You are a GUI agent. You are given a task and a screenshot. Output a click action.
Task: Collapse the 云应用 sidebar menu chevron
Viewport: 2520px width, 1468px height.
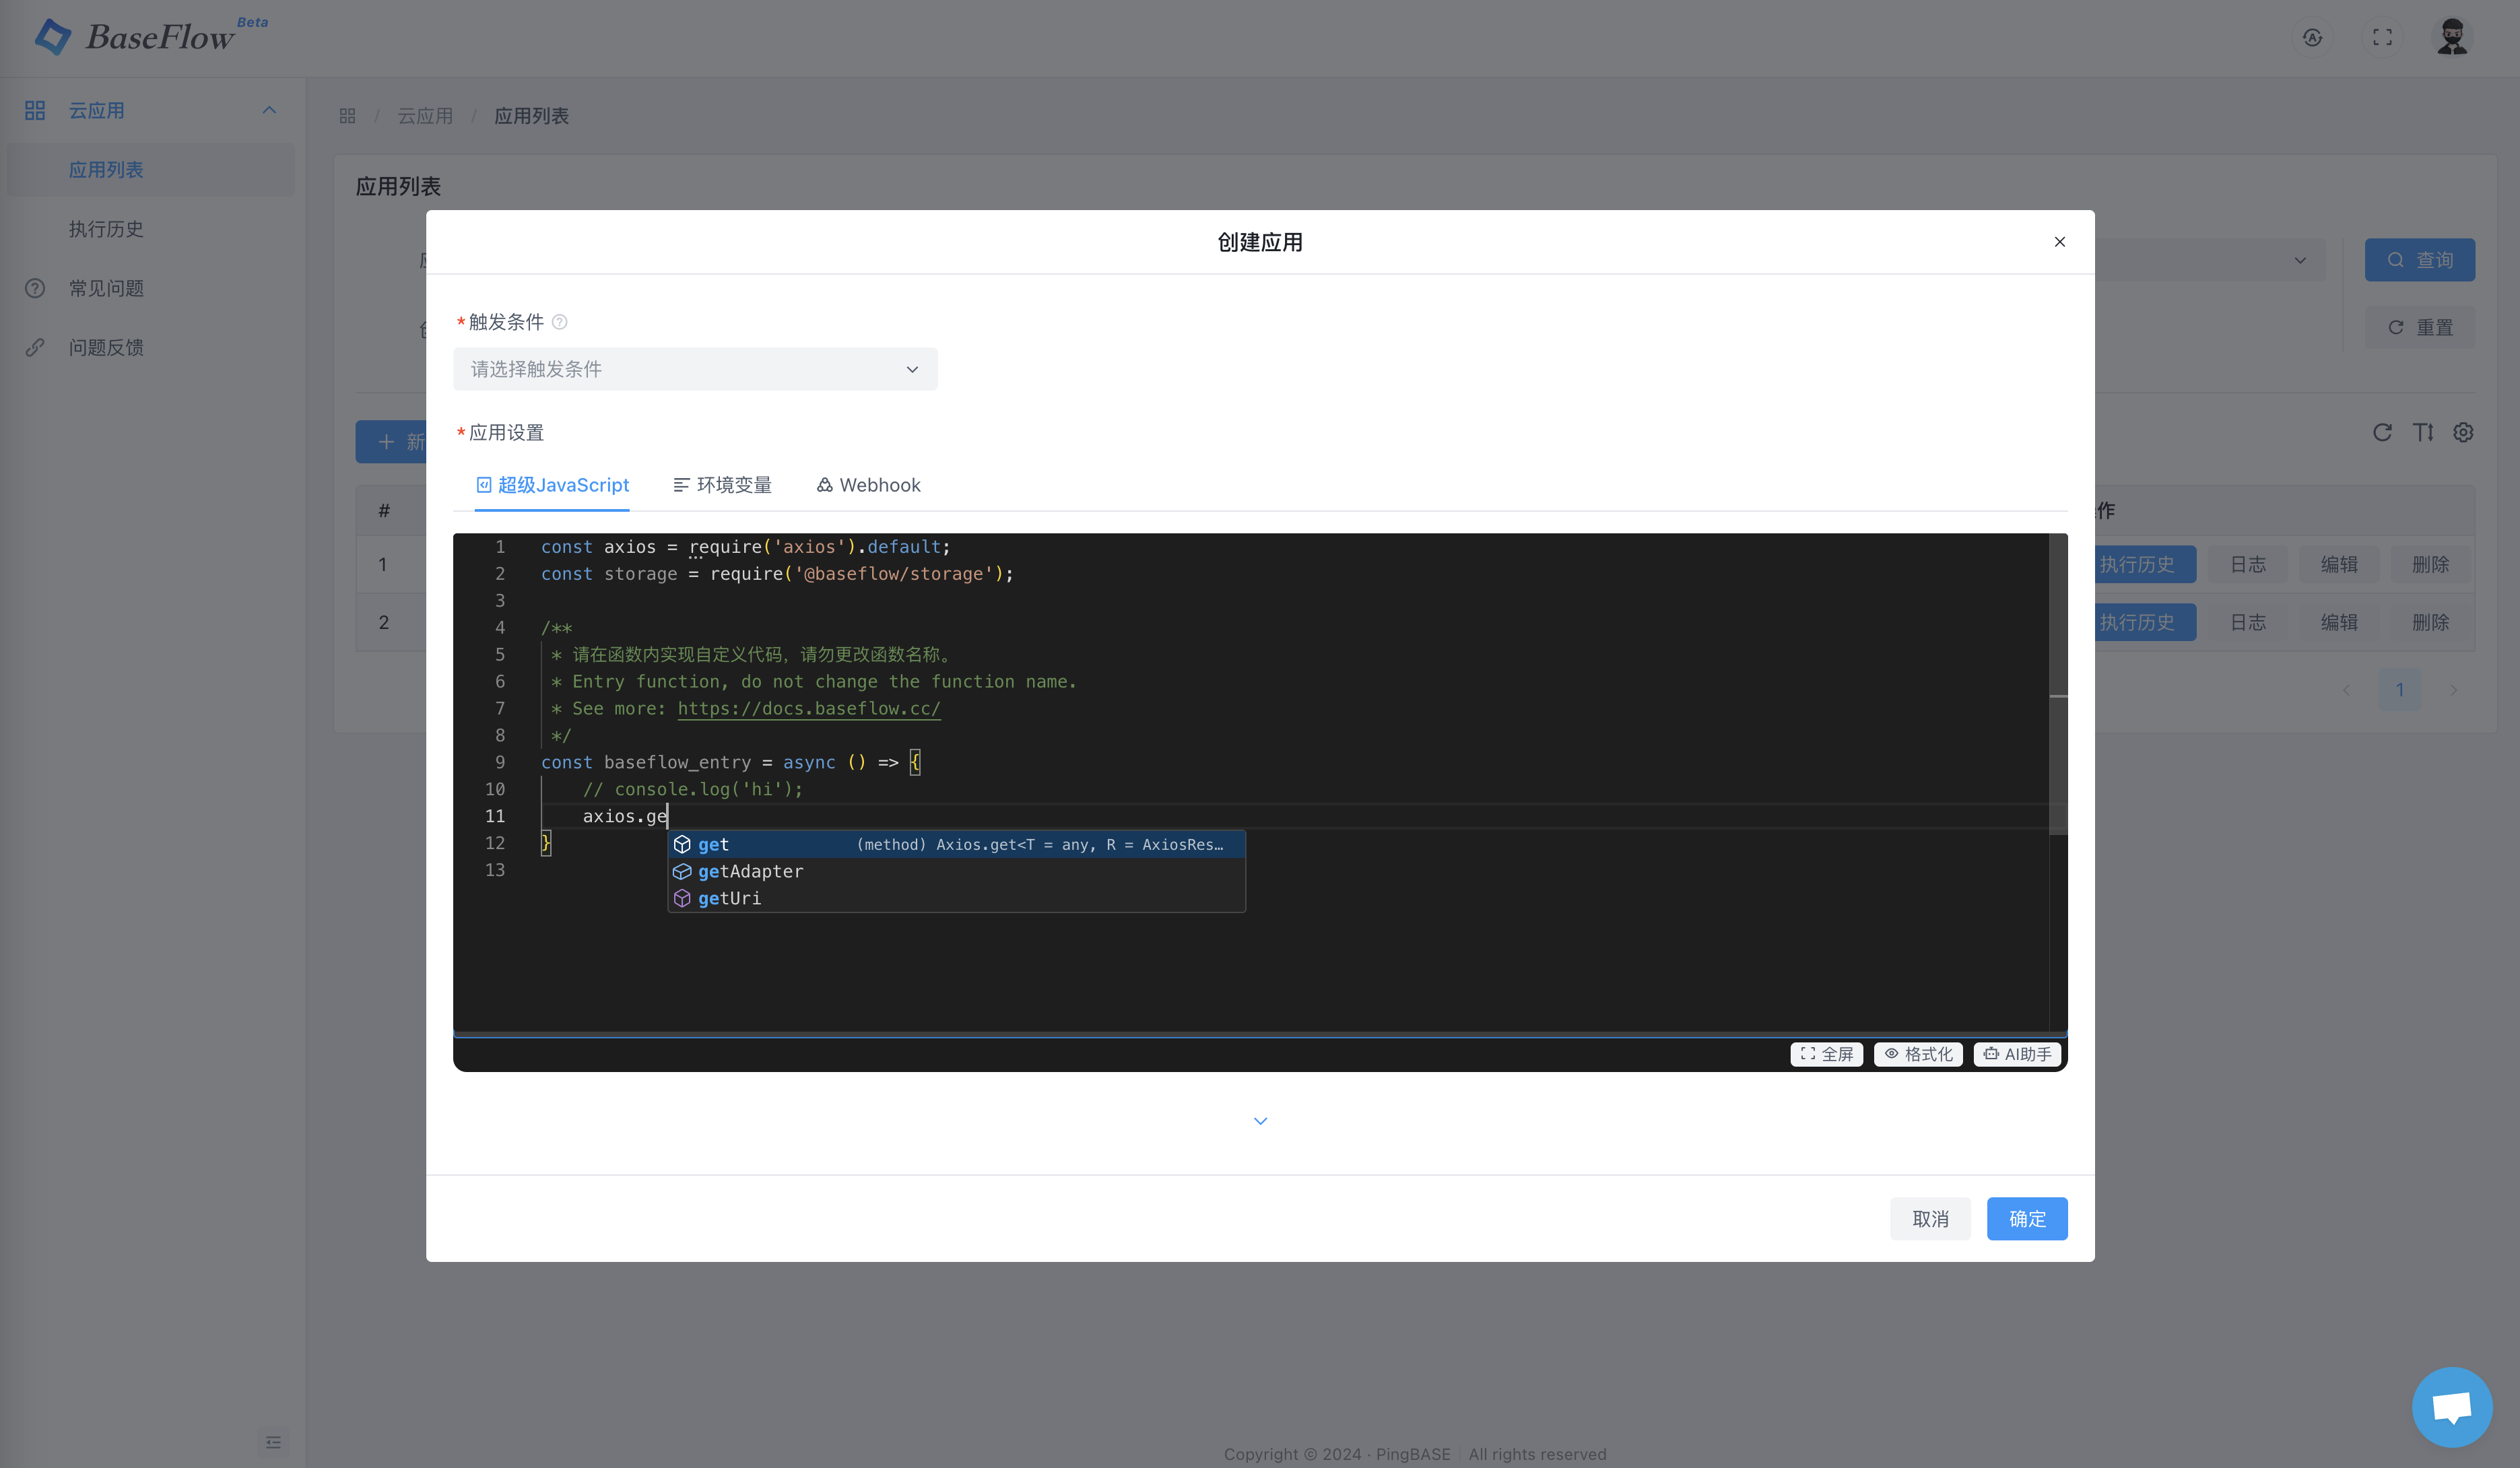269,110
